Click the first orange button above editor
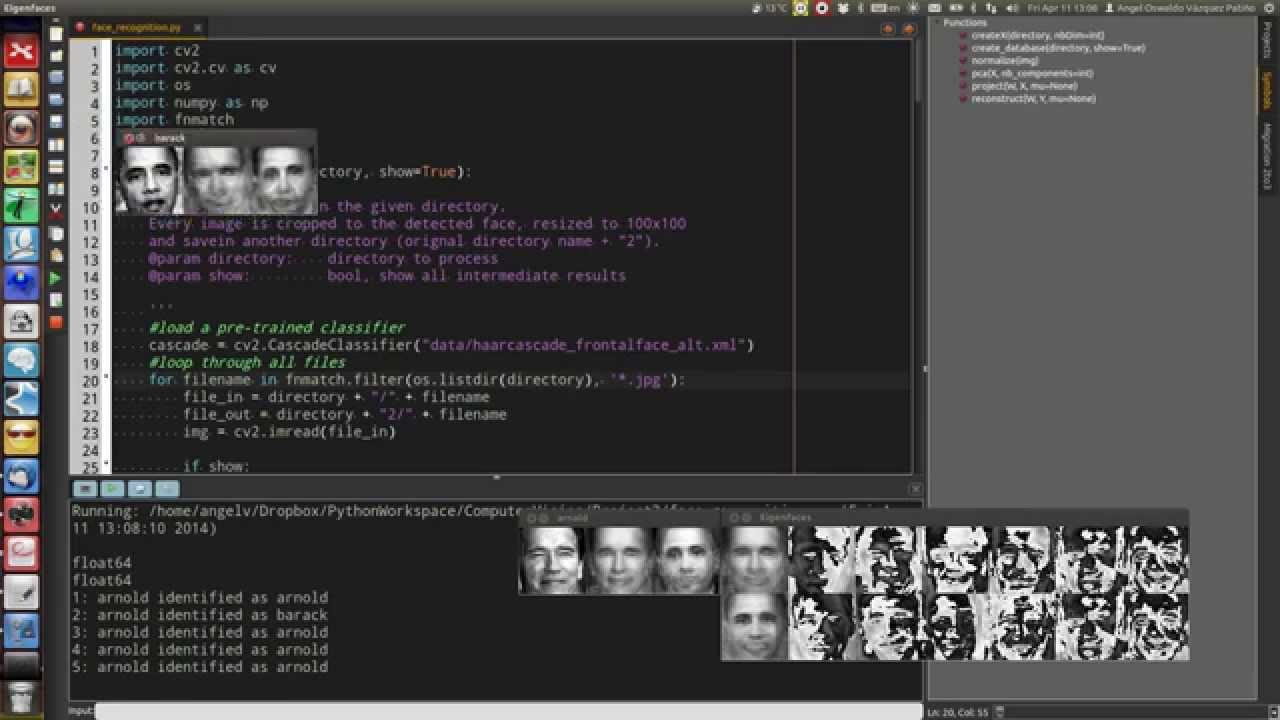 [x=888, y=29]
